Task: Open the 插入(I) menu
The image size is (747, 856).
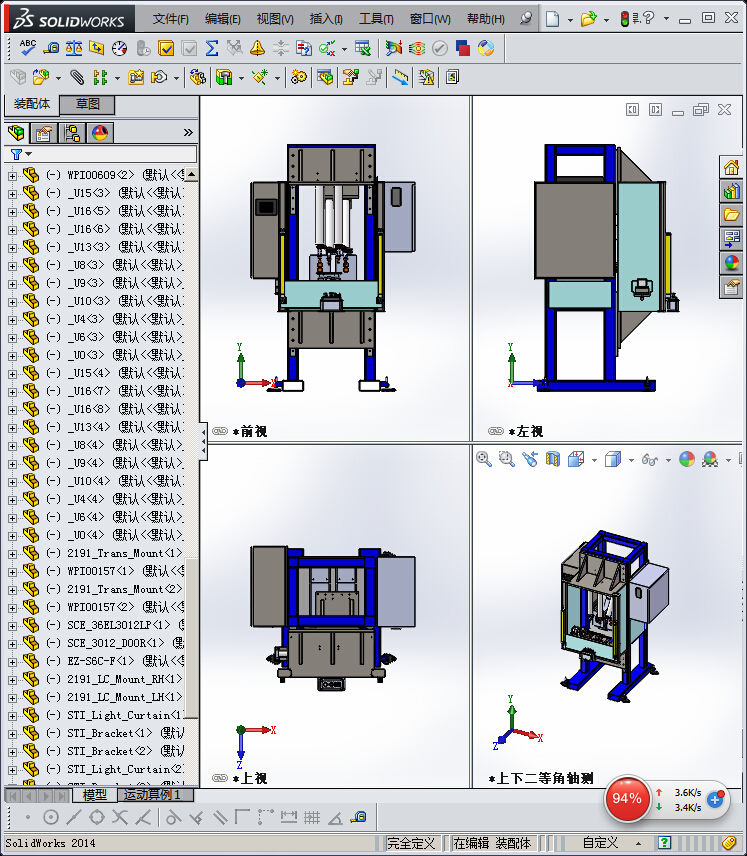Action: [x=326, y=19]
